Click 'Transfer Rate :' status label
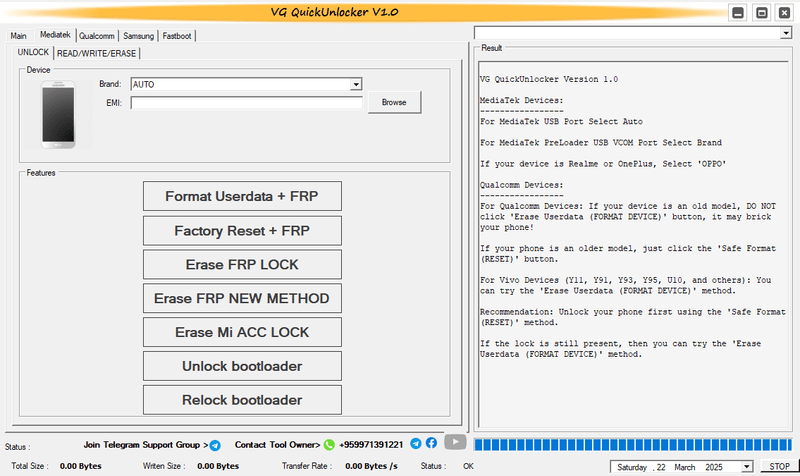 point(307,466)
